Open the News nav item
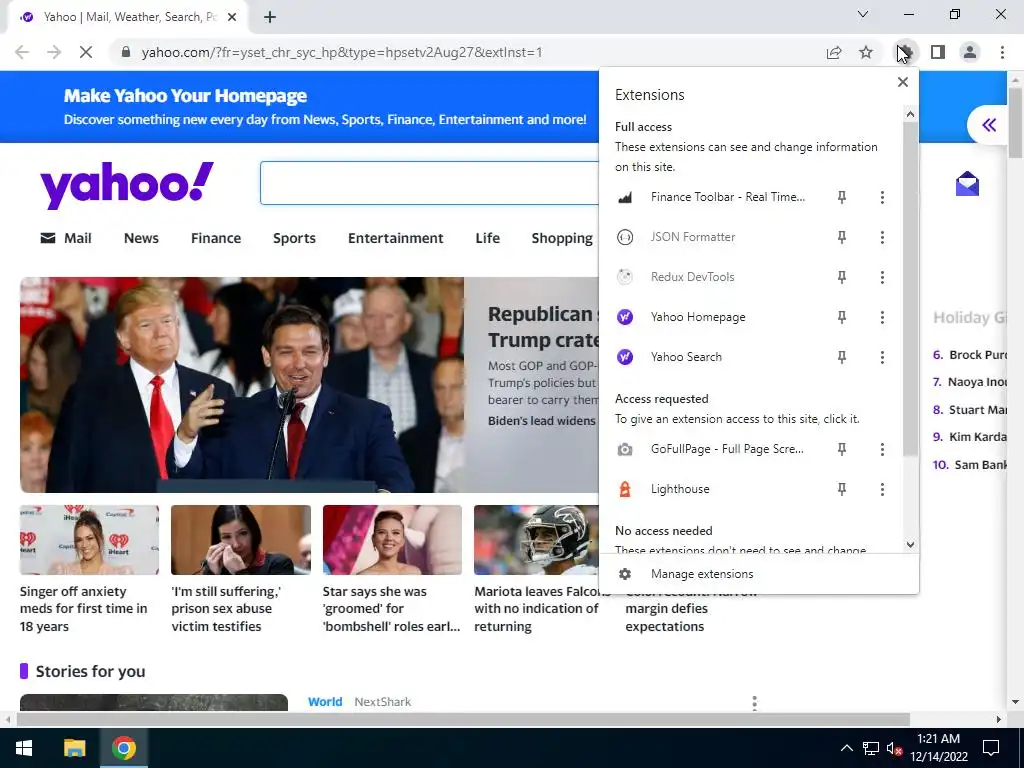This screenshot has height=768, width=1024. [141, 238]
